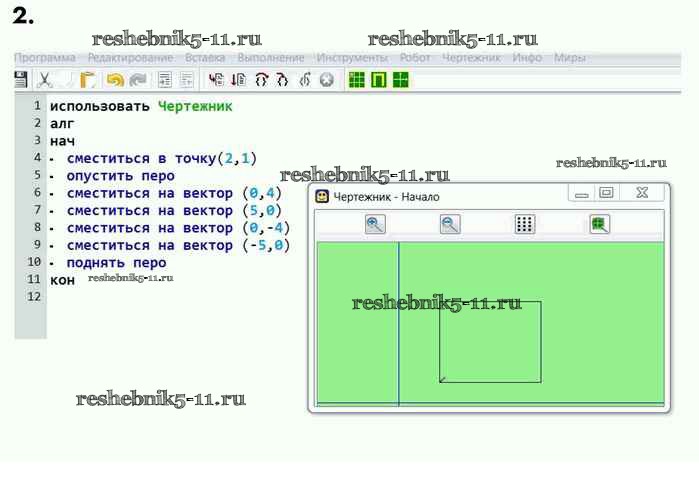Screen dimensions: 699x495
Task: Click the Stop execution round icon
Action: click(326, 80)
